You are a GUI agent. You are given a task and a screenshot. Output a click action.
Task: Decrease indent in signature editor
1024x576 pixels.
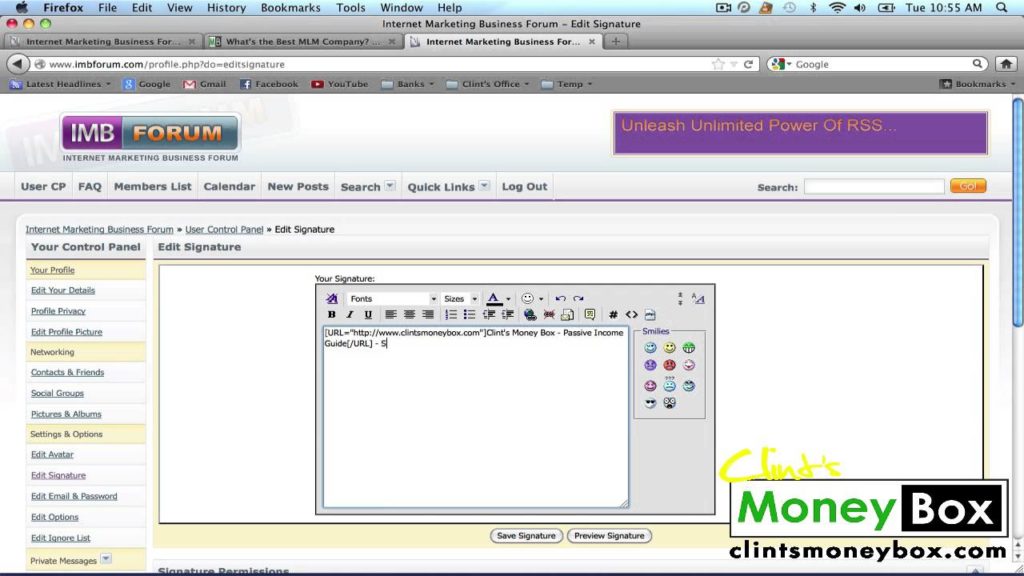[488, 315]
